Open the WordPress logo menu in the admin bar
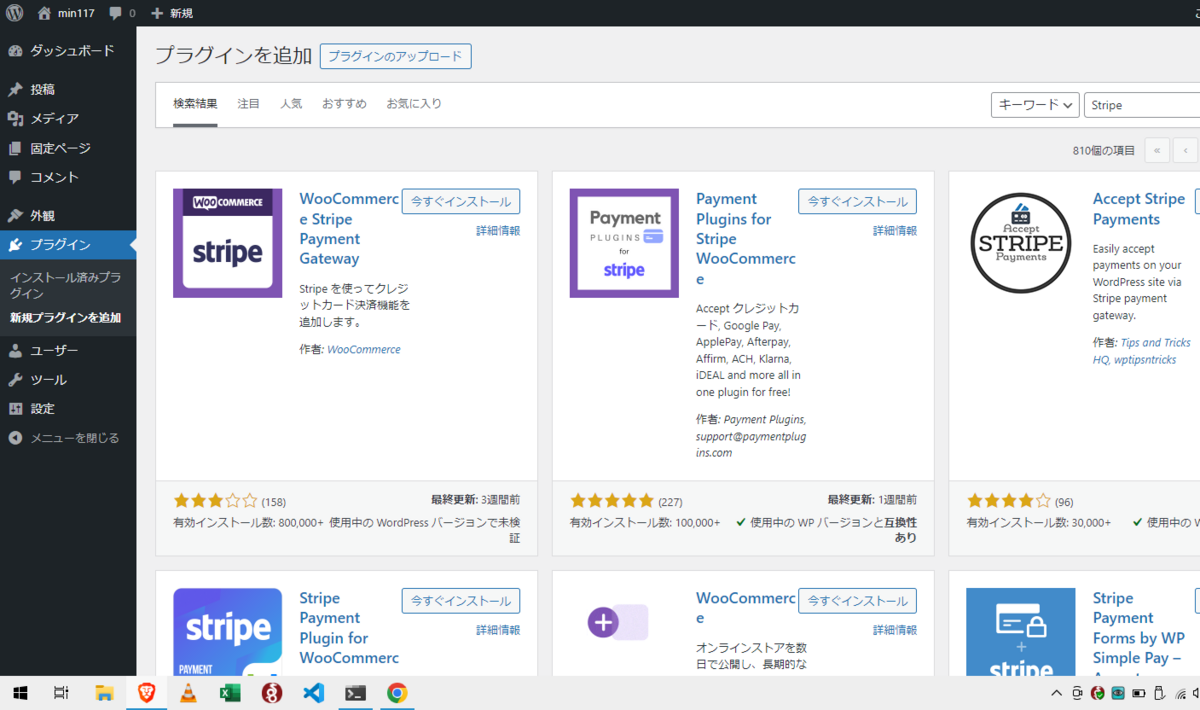 [x=13, y=14]
